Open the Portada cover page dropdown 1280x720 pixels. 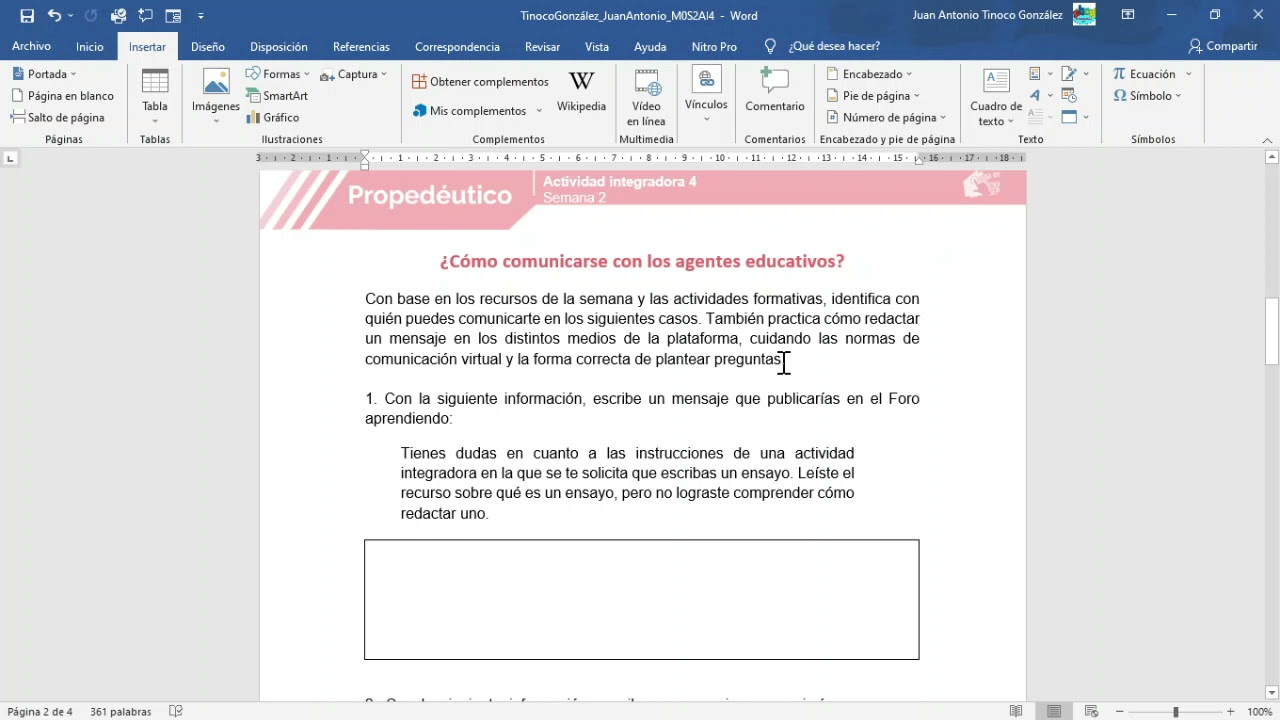click(45, 74)
